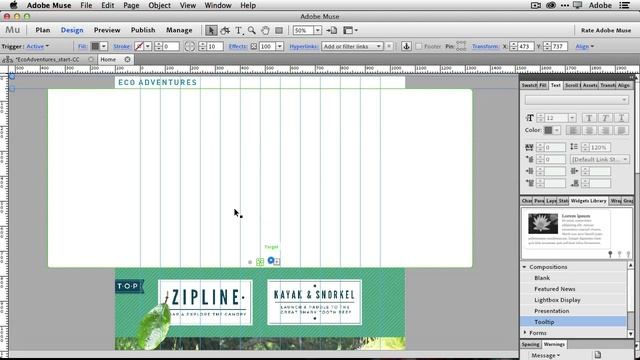
Task: Select the Featured News composition
Action: pyautogui.click(x=555, y=289)
